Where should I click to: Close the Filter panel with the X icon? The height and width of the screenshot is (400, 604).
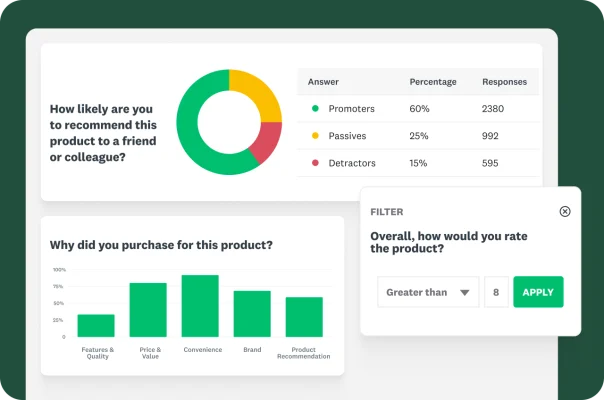[565, 211]
